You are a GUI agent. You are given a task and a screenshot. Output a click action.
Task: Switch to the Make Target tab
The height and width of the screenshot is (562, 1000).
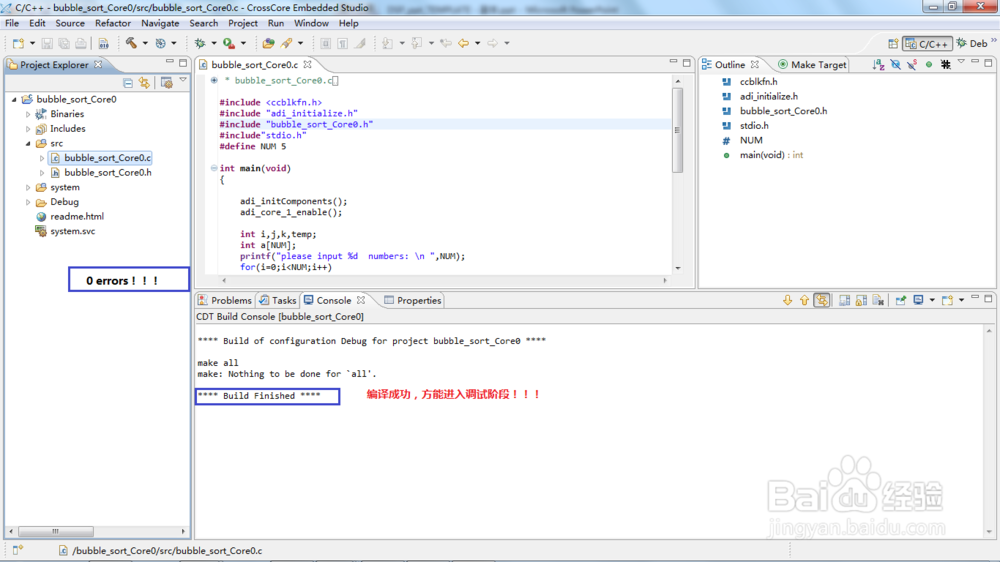point(812,64)
